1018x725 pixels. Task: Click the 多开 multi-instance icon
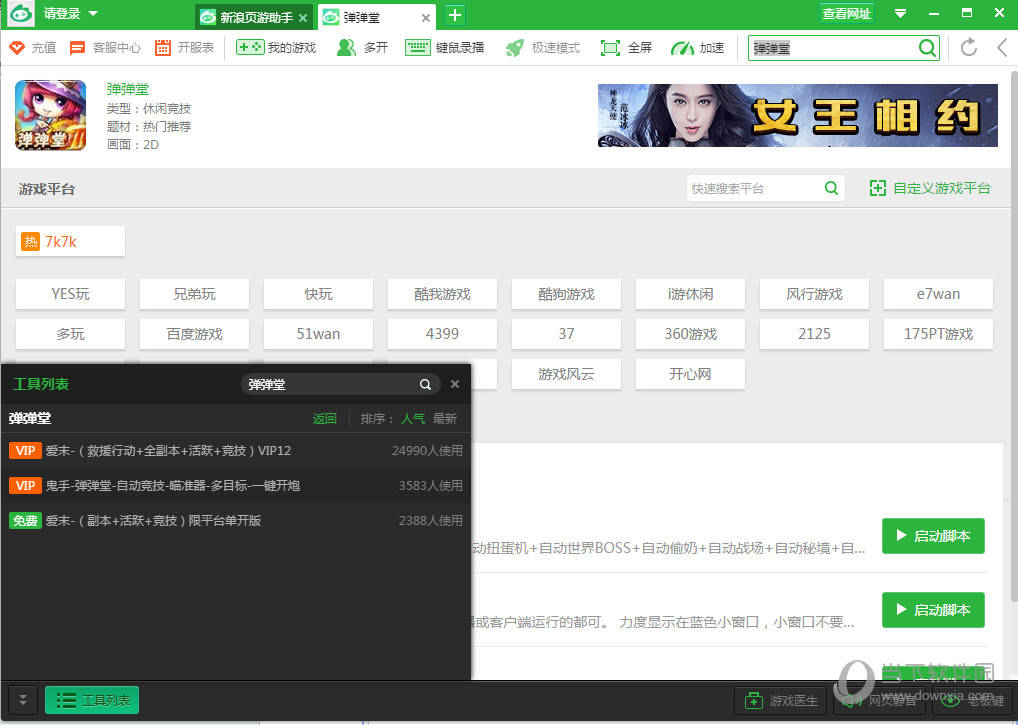[362, 47]
